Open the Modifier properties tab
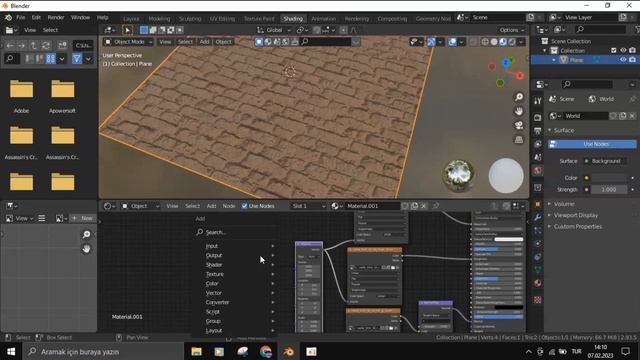Screen dimensions: 640x360 coord(538,217)
